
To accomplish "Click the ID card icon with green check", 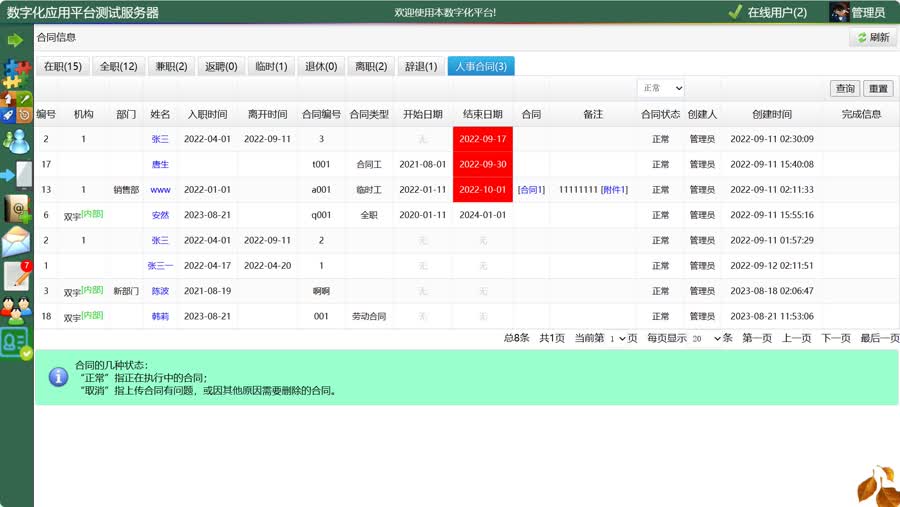I will click(16, 343).
